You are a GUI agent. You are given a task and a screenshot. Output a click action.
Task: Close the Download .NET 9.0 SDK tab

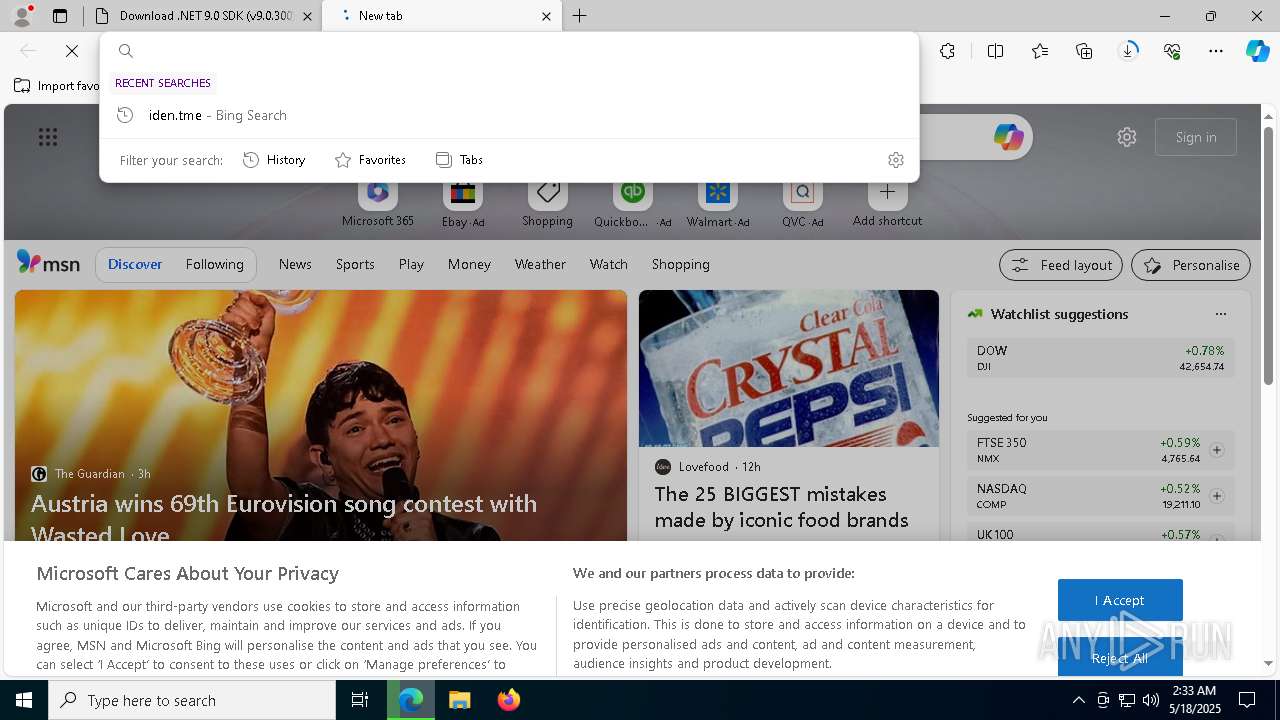point(307,16)
